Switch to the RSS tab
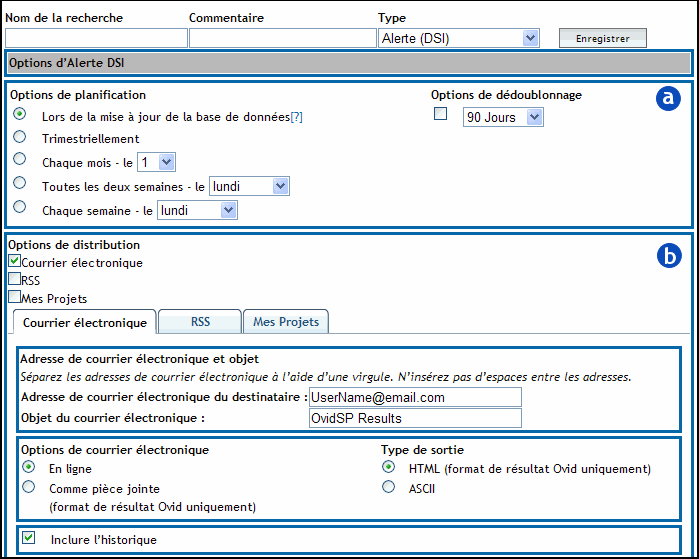 tap(200, 322)
